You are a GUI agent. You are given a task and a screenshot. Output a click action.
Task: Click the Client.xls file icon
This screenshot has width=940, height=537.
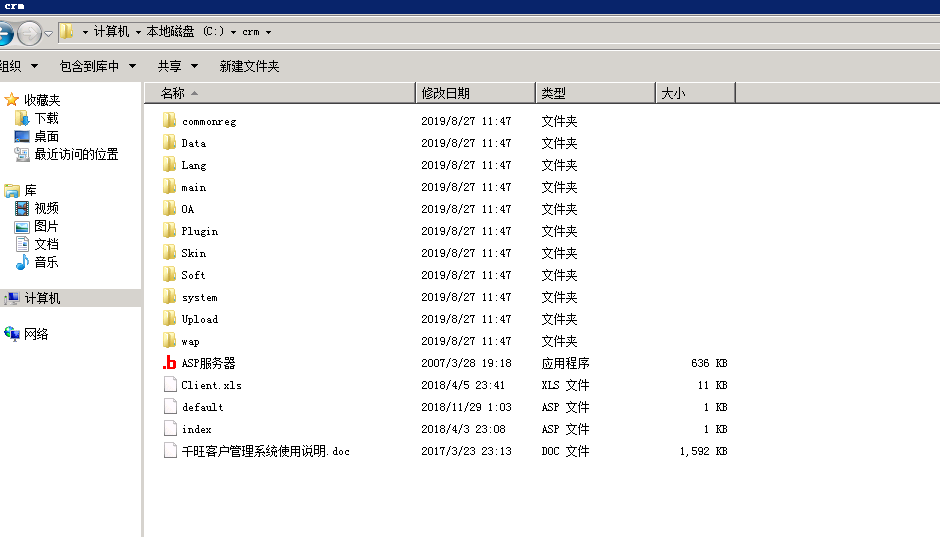(x=170, y=385)
